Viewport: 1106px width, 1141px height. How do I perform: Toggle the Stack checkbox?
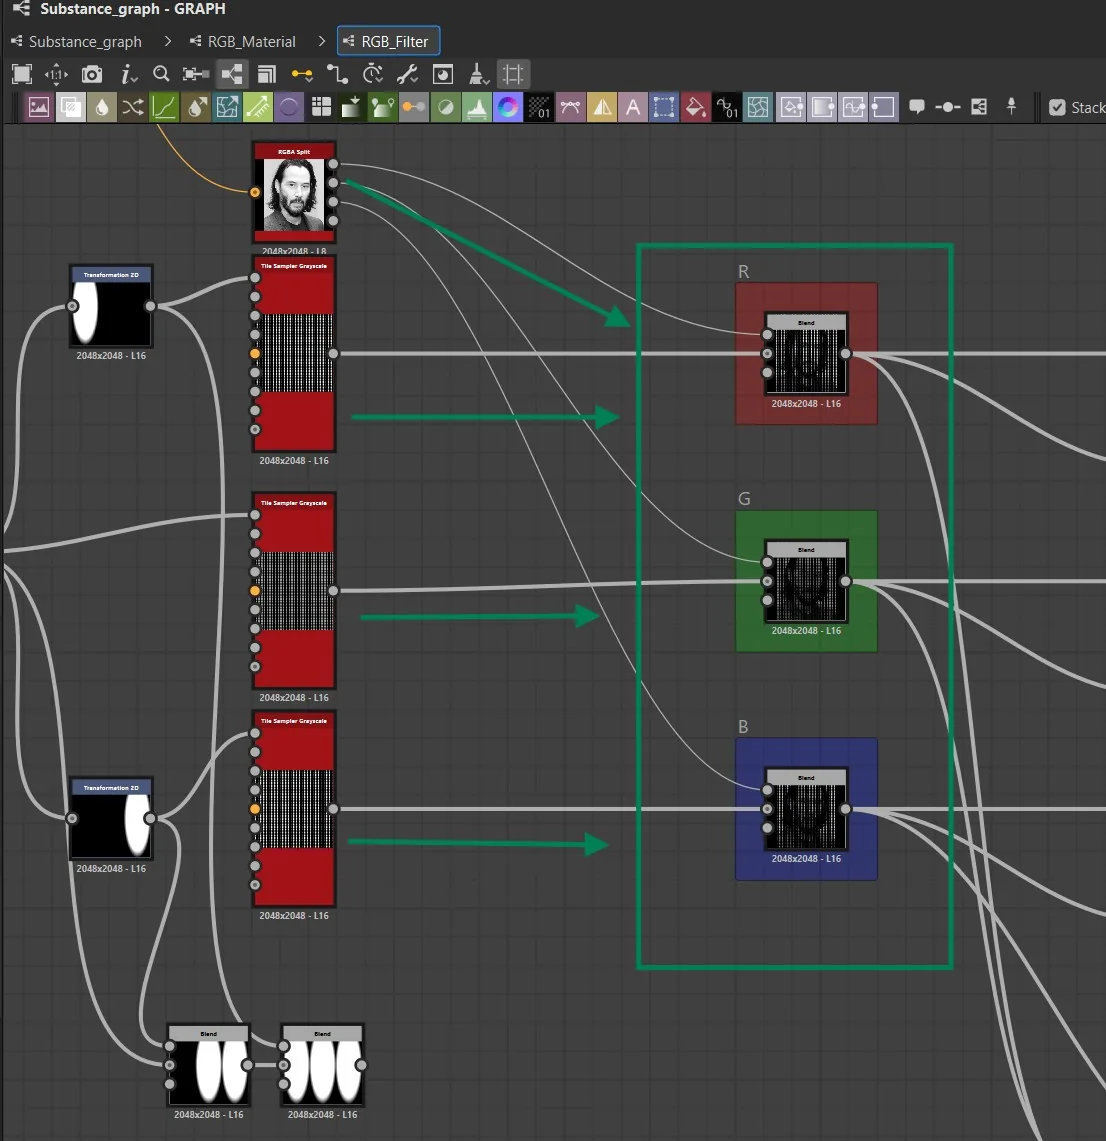coord(1058,108)
